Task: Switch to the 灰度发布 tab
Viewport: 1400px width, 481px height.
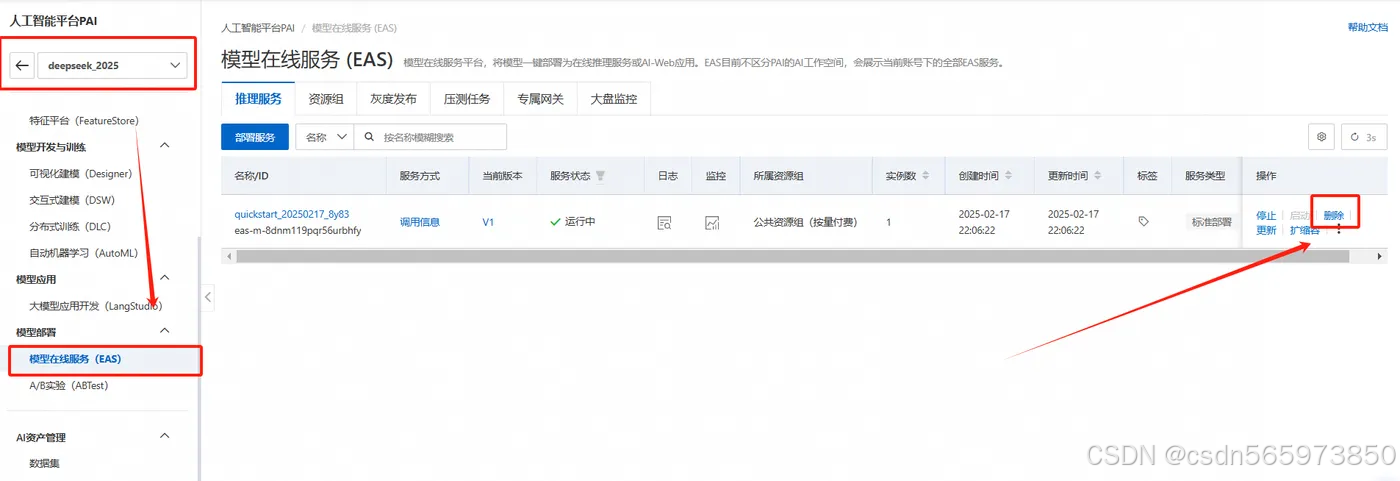Action: click(393, 99)
